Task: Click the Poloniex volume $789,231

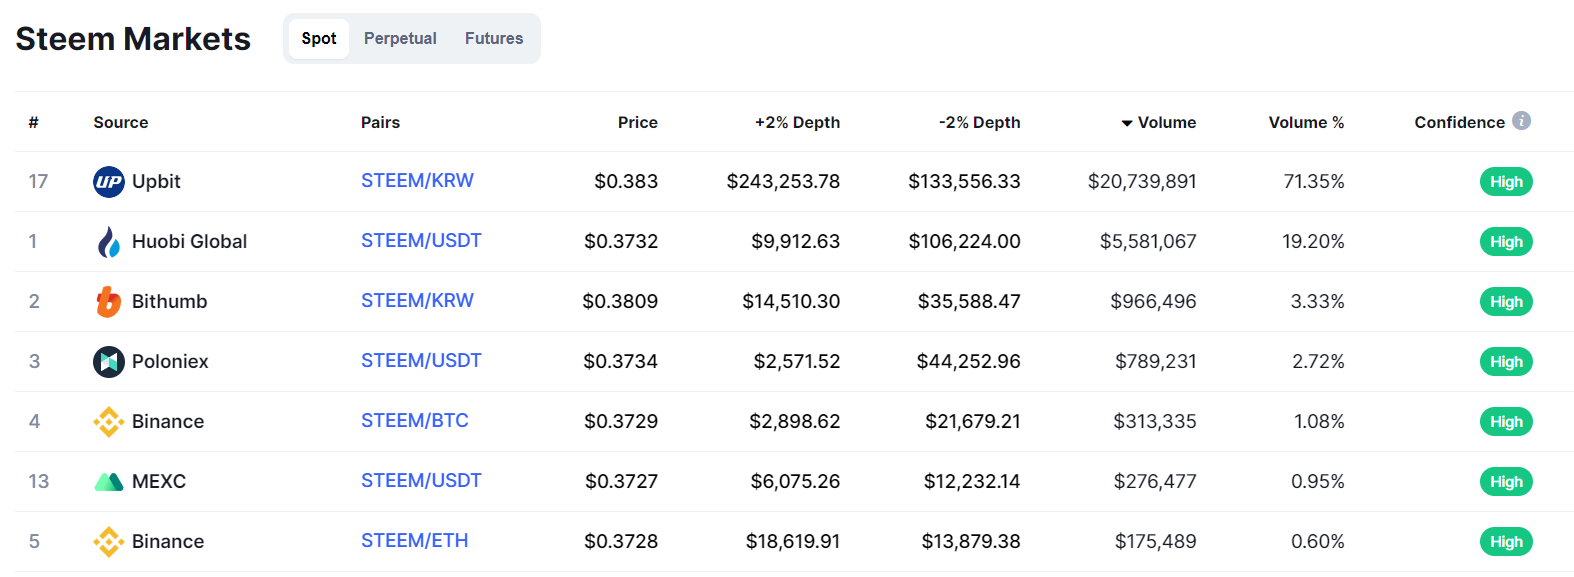Action: coord(1156,362)
